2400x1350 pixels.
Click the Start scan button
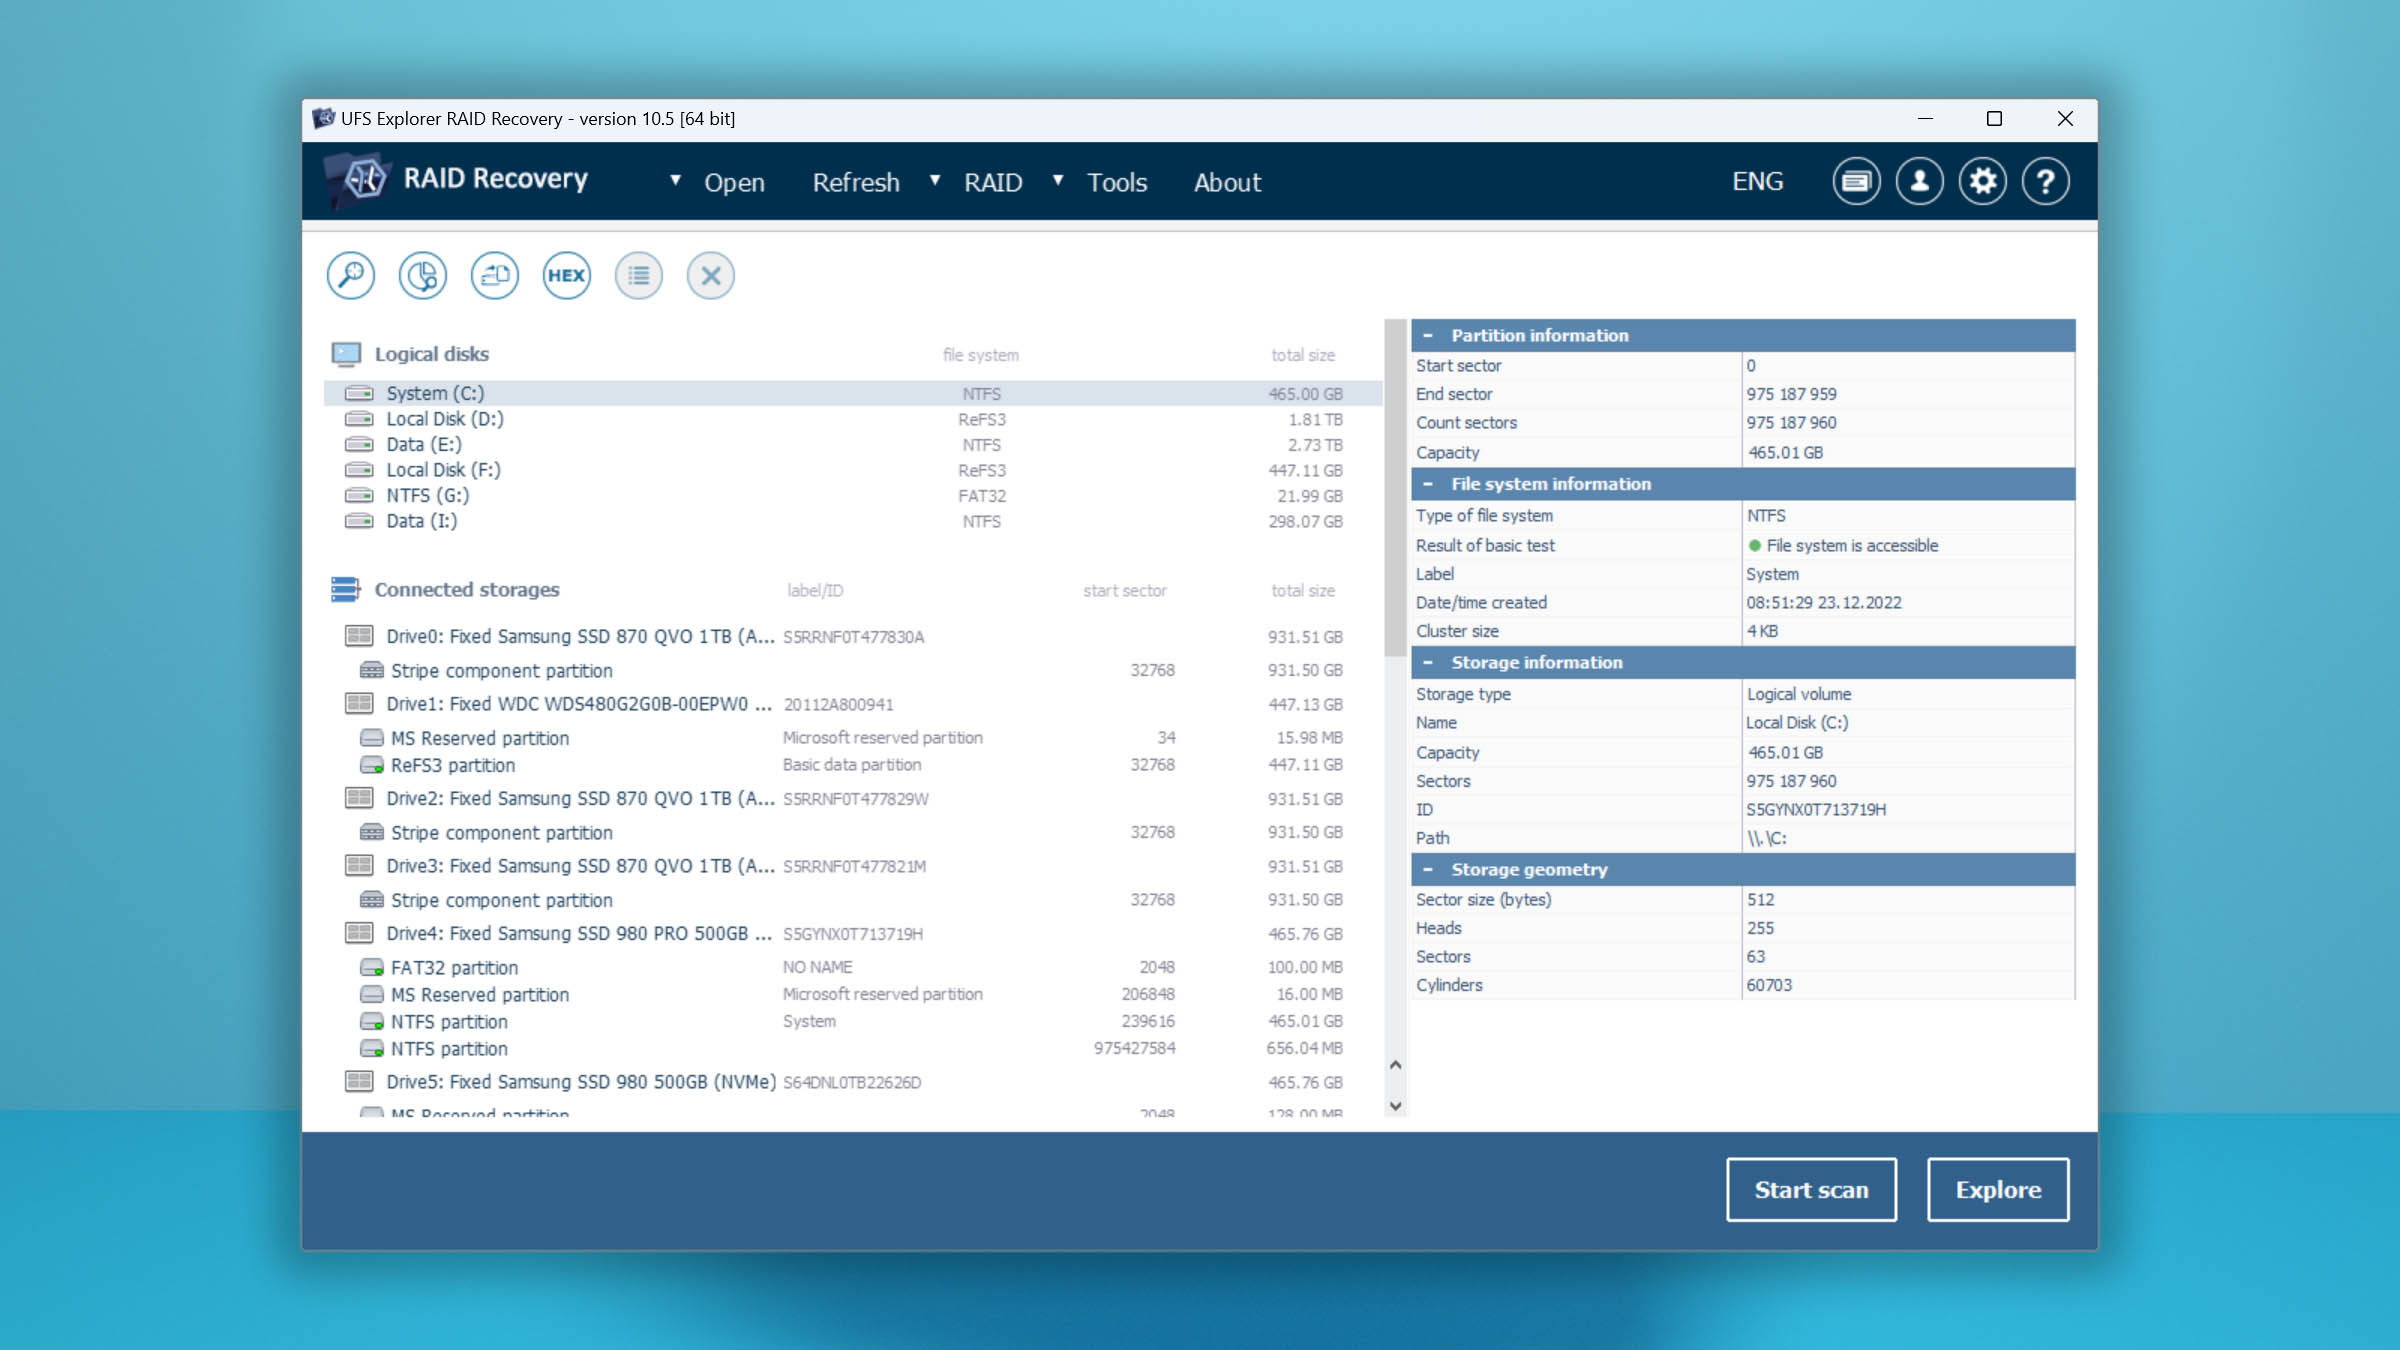[x=1811, y=1189]
